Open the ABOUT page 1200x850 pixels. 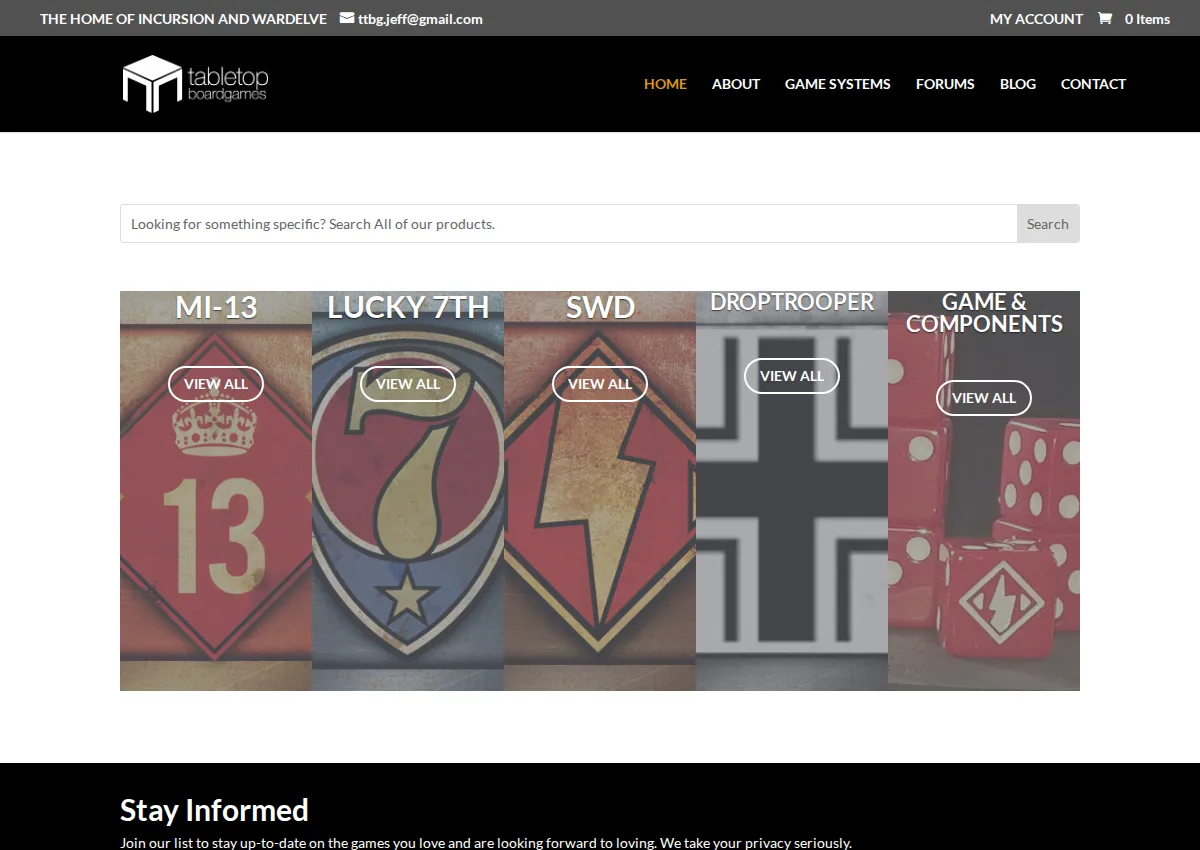click(736, 84)
